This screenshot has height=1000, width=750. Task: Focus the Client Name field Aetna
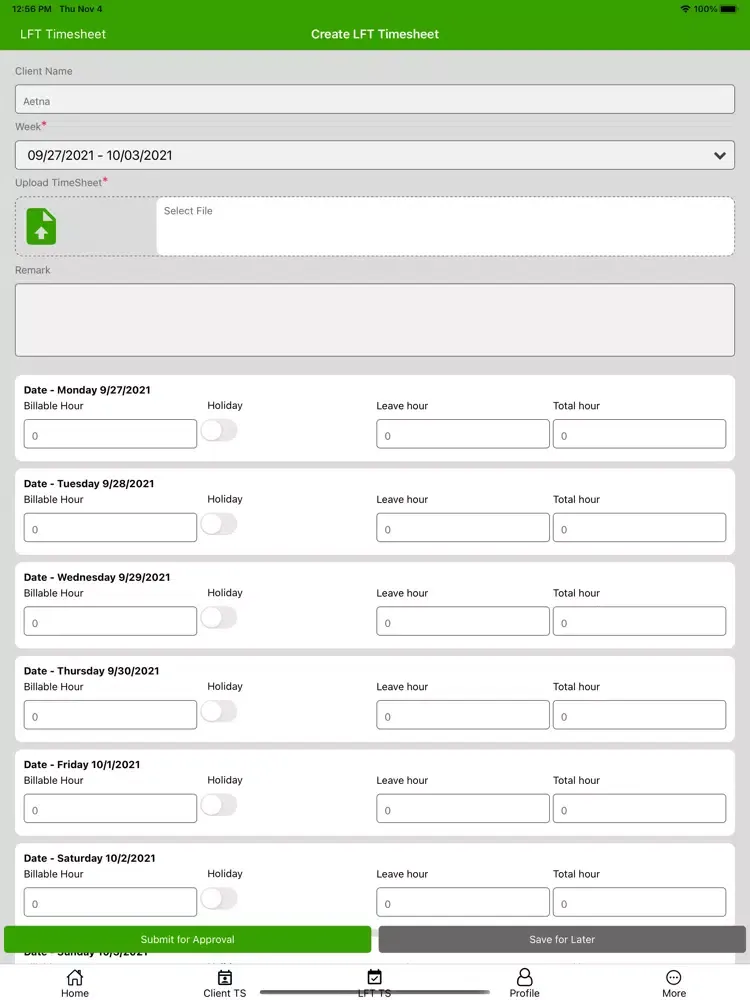coord(375,99)
